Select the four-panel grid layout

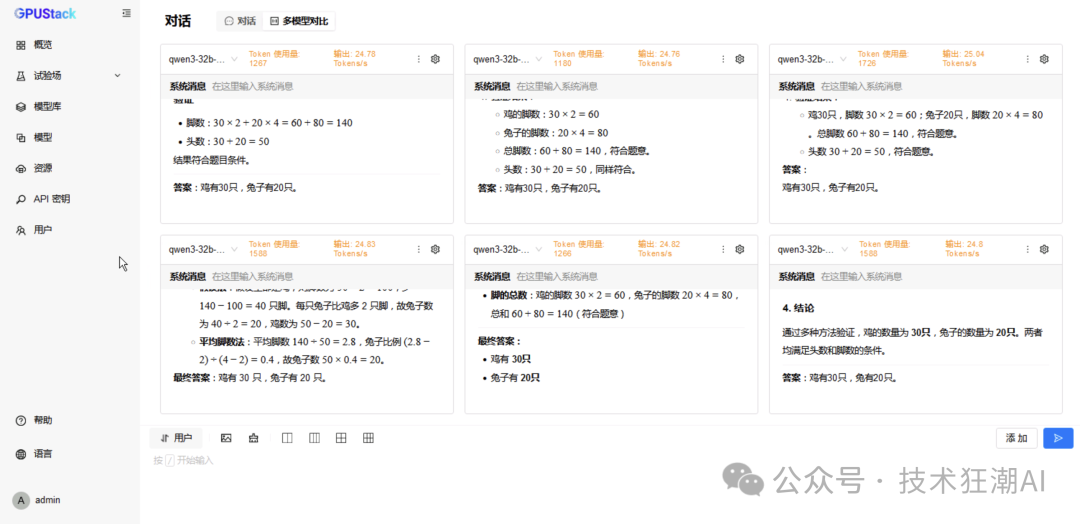click(x=341, y=438)
